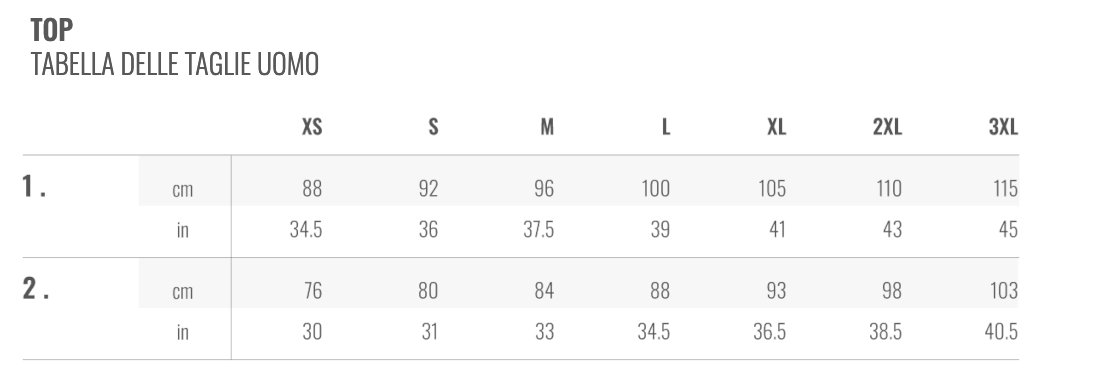Click the 100 cm value under L

656,189
